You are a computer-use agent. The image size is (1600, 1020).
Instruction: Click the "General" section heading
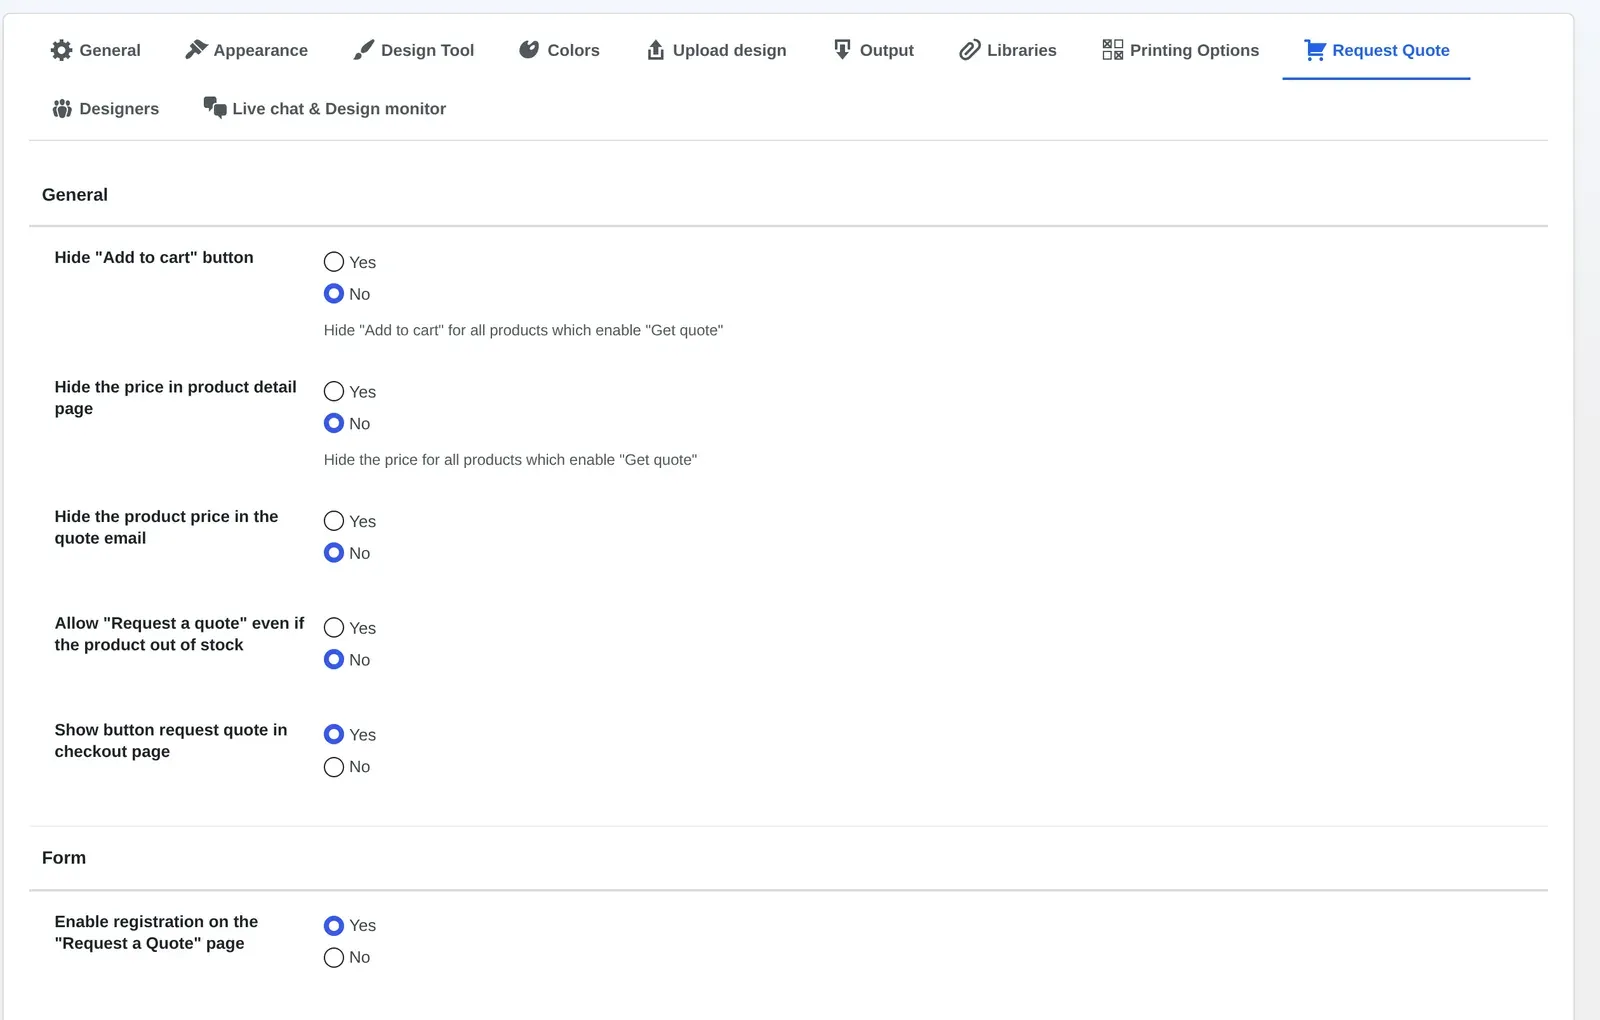tap(75, 195)
